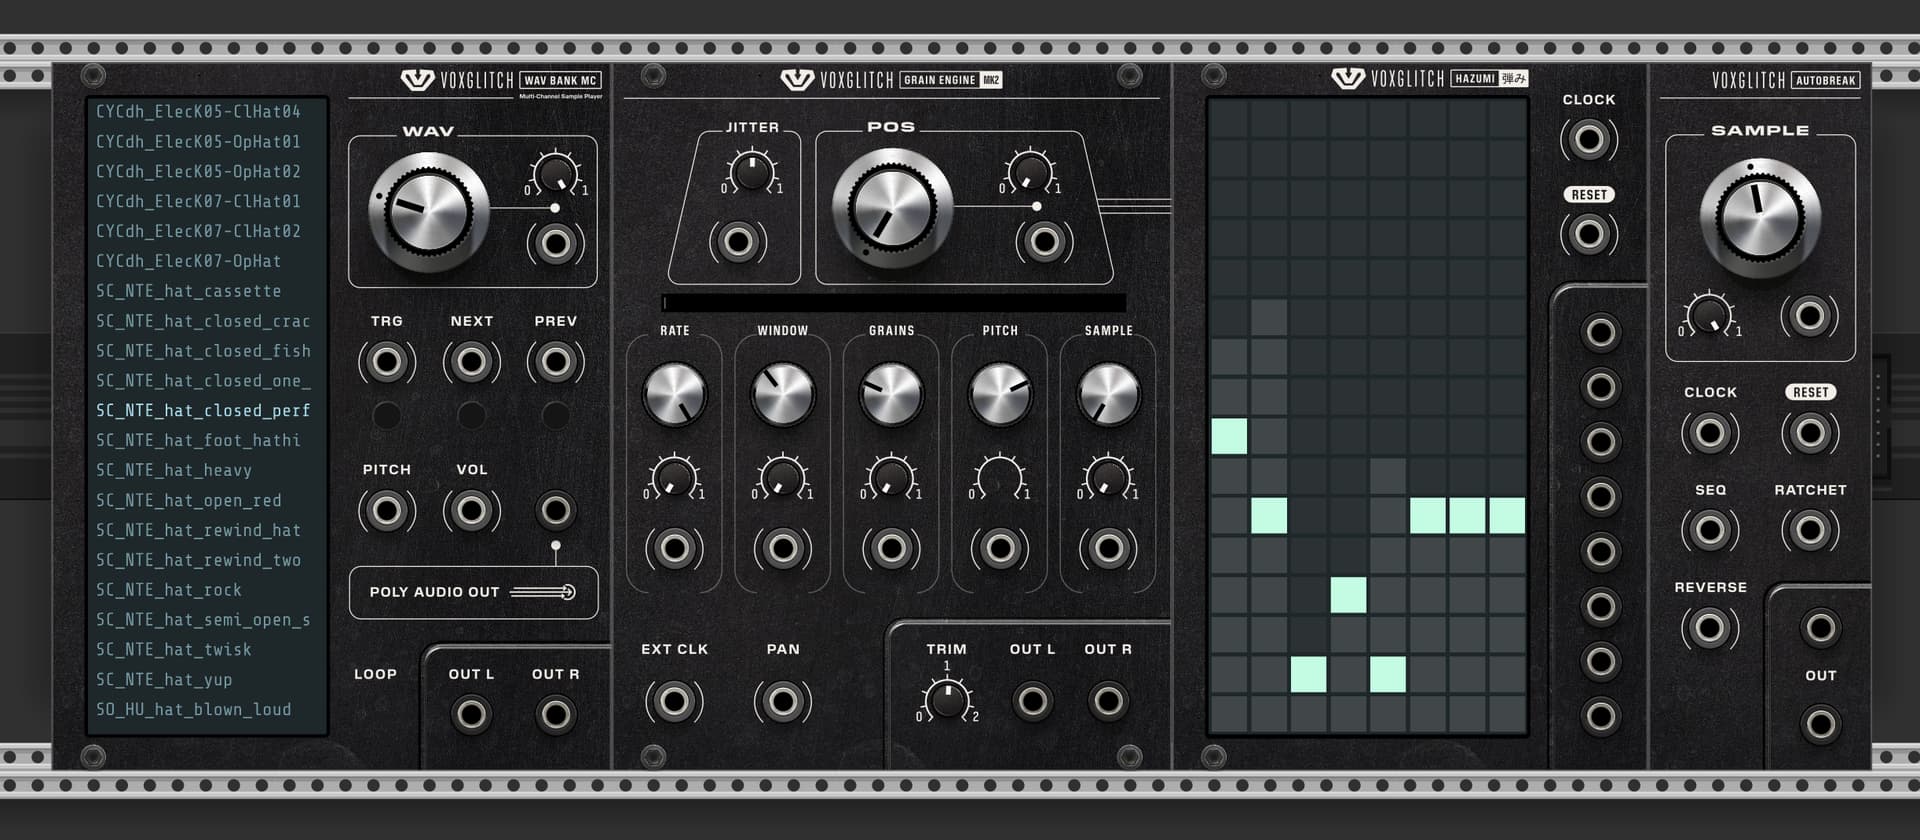Click the JITTER small knob

pyautogui.click(x=751, y=172)
